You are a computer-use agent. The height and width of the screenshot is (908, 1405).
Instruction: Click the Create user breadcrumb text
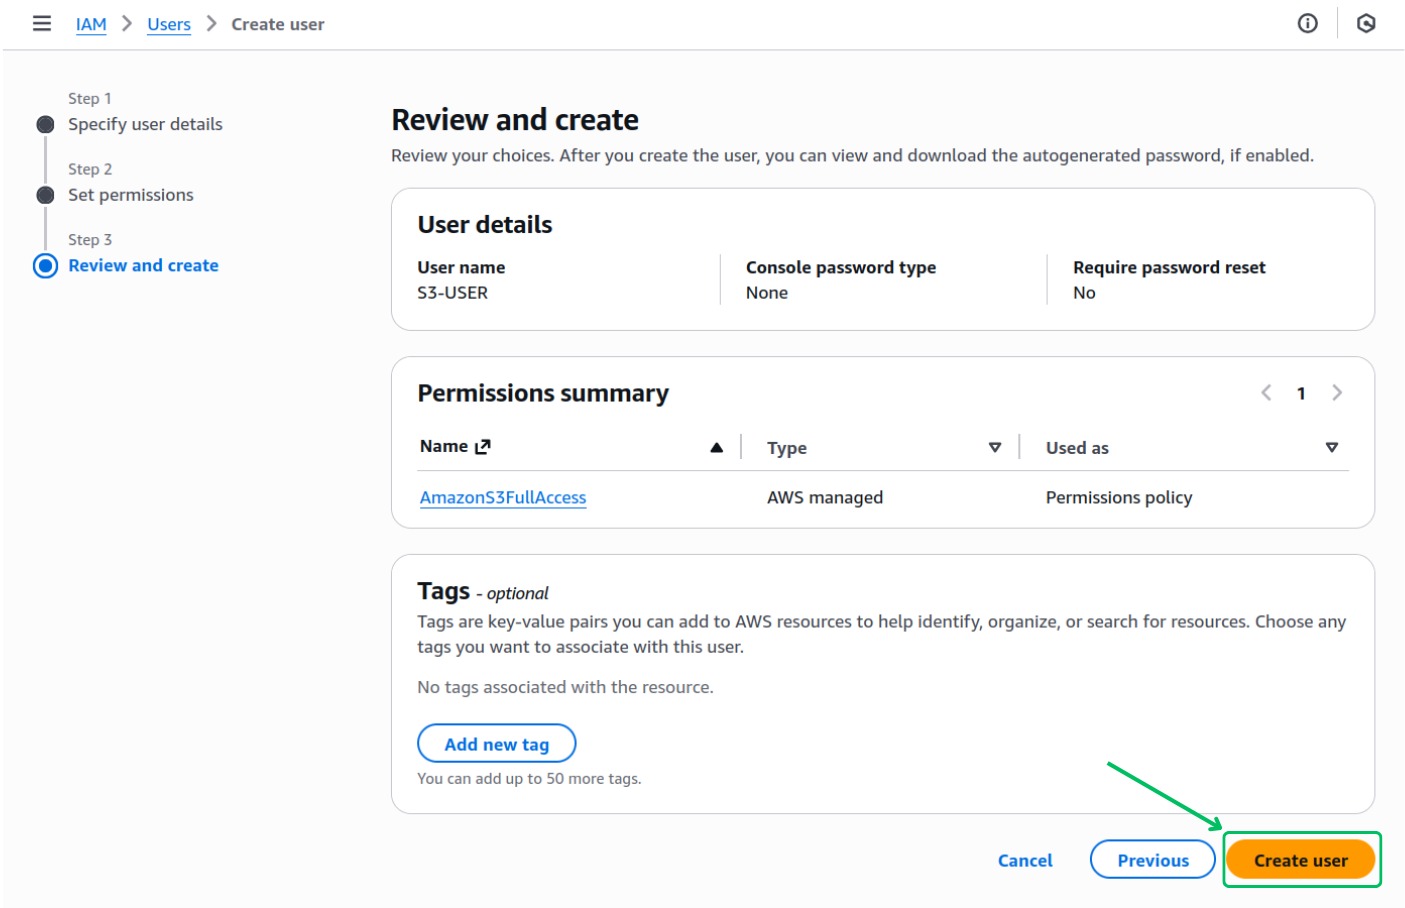click(278, 24)
